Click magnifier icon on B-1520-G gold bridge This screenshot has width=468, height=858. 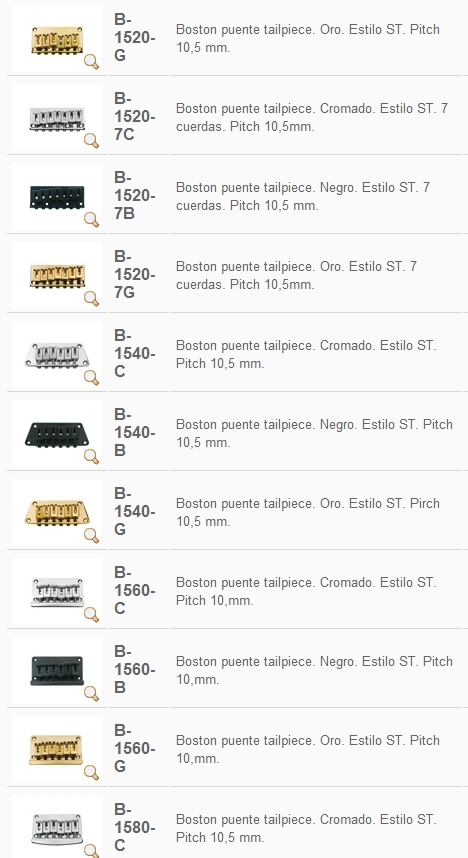pyautogui.click(x=91, y=61)
